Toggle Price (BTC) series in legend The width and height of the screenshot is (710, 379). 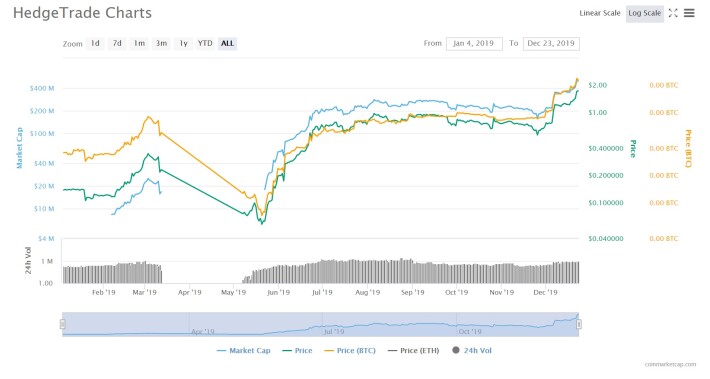pyautogui.click(x=350, y=350)
